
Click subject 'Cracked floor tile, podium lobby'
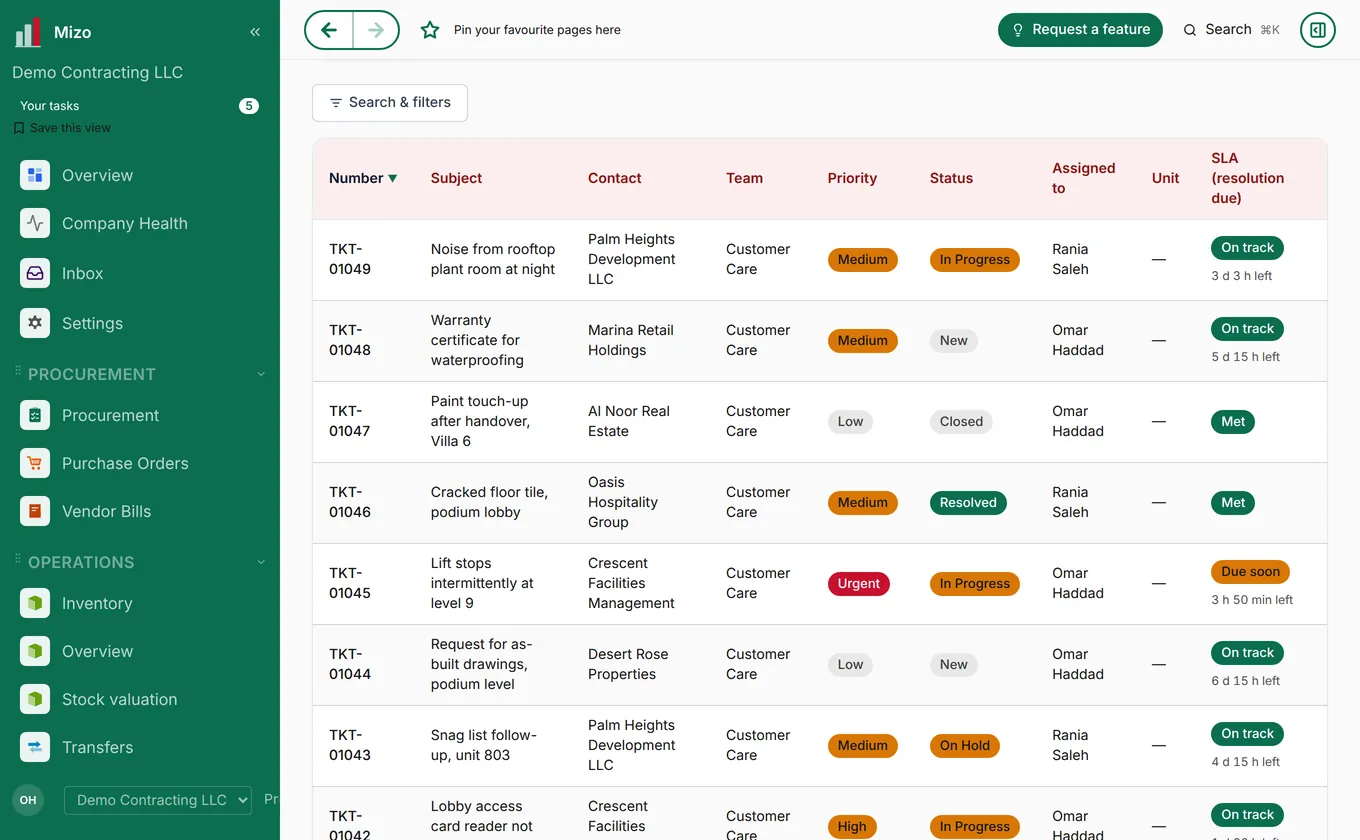pos(490,502)
